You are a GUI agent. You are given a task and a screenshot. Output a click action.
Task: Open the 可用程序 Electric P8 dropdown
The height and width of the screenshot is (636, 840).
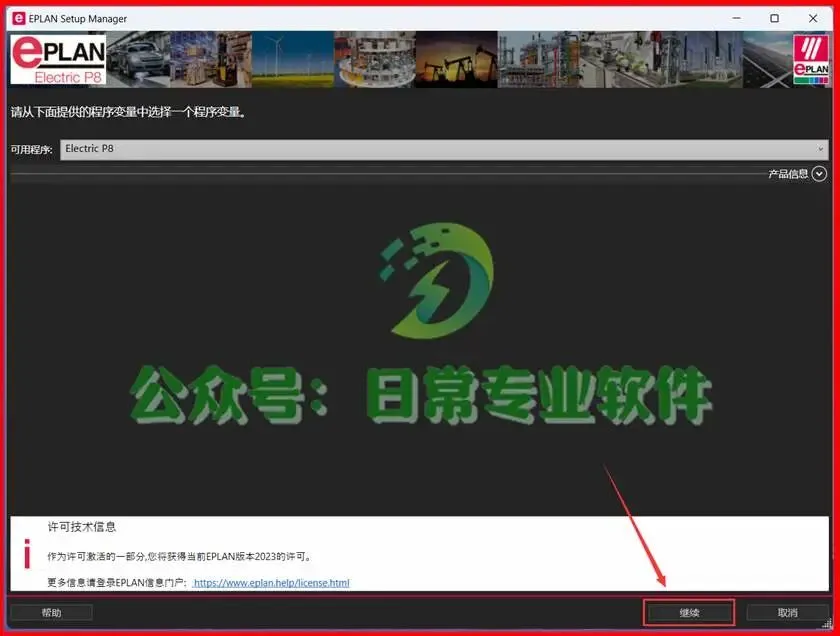(444, 149)
